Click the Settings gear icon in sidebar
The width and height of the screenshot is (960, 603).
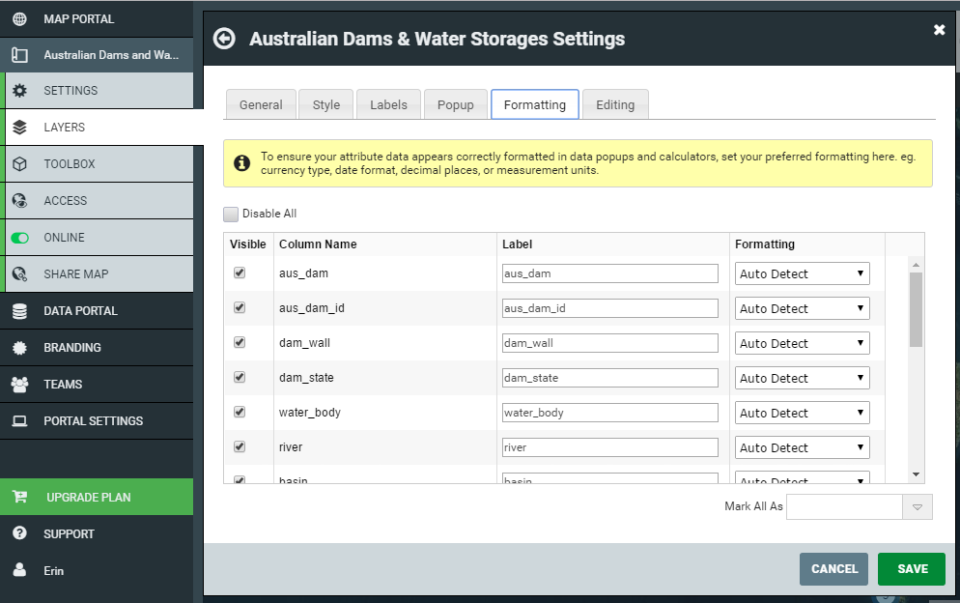pyautogui.click(x=20, y=91)
